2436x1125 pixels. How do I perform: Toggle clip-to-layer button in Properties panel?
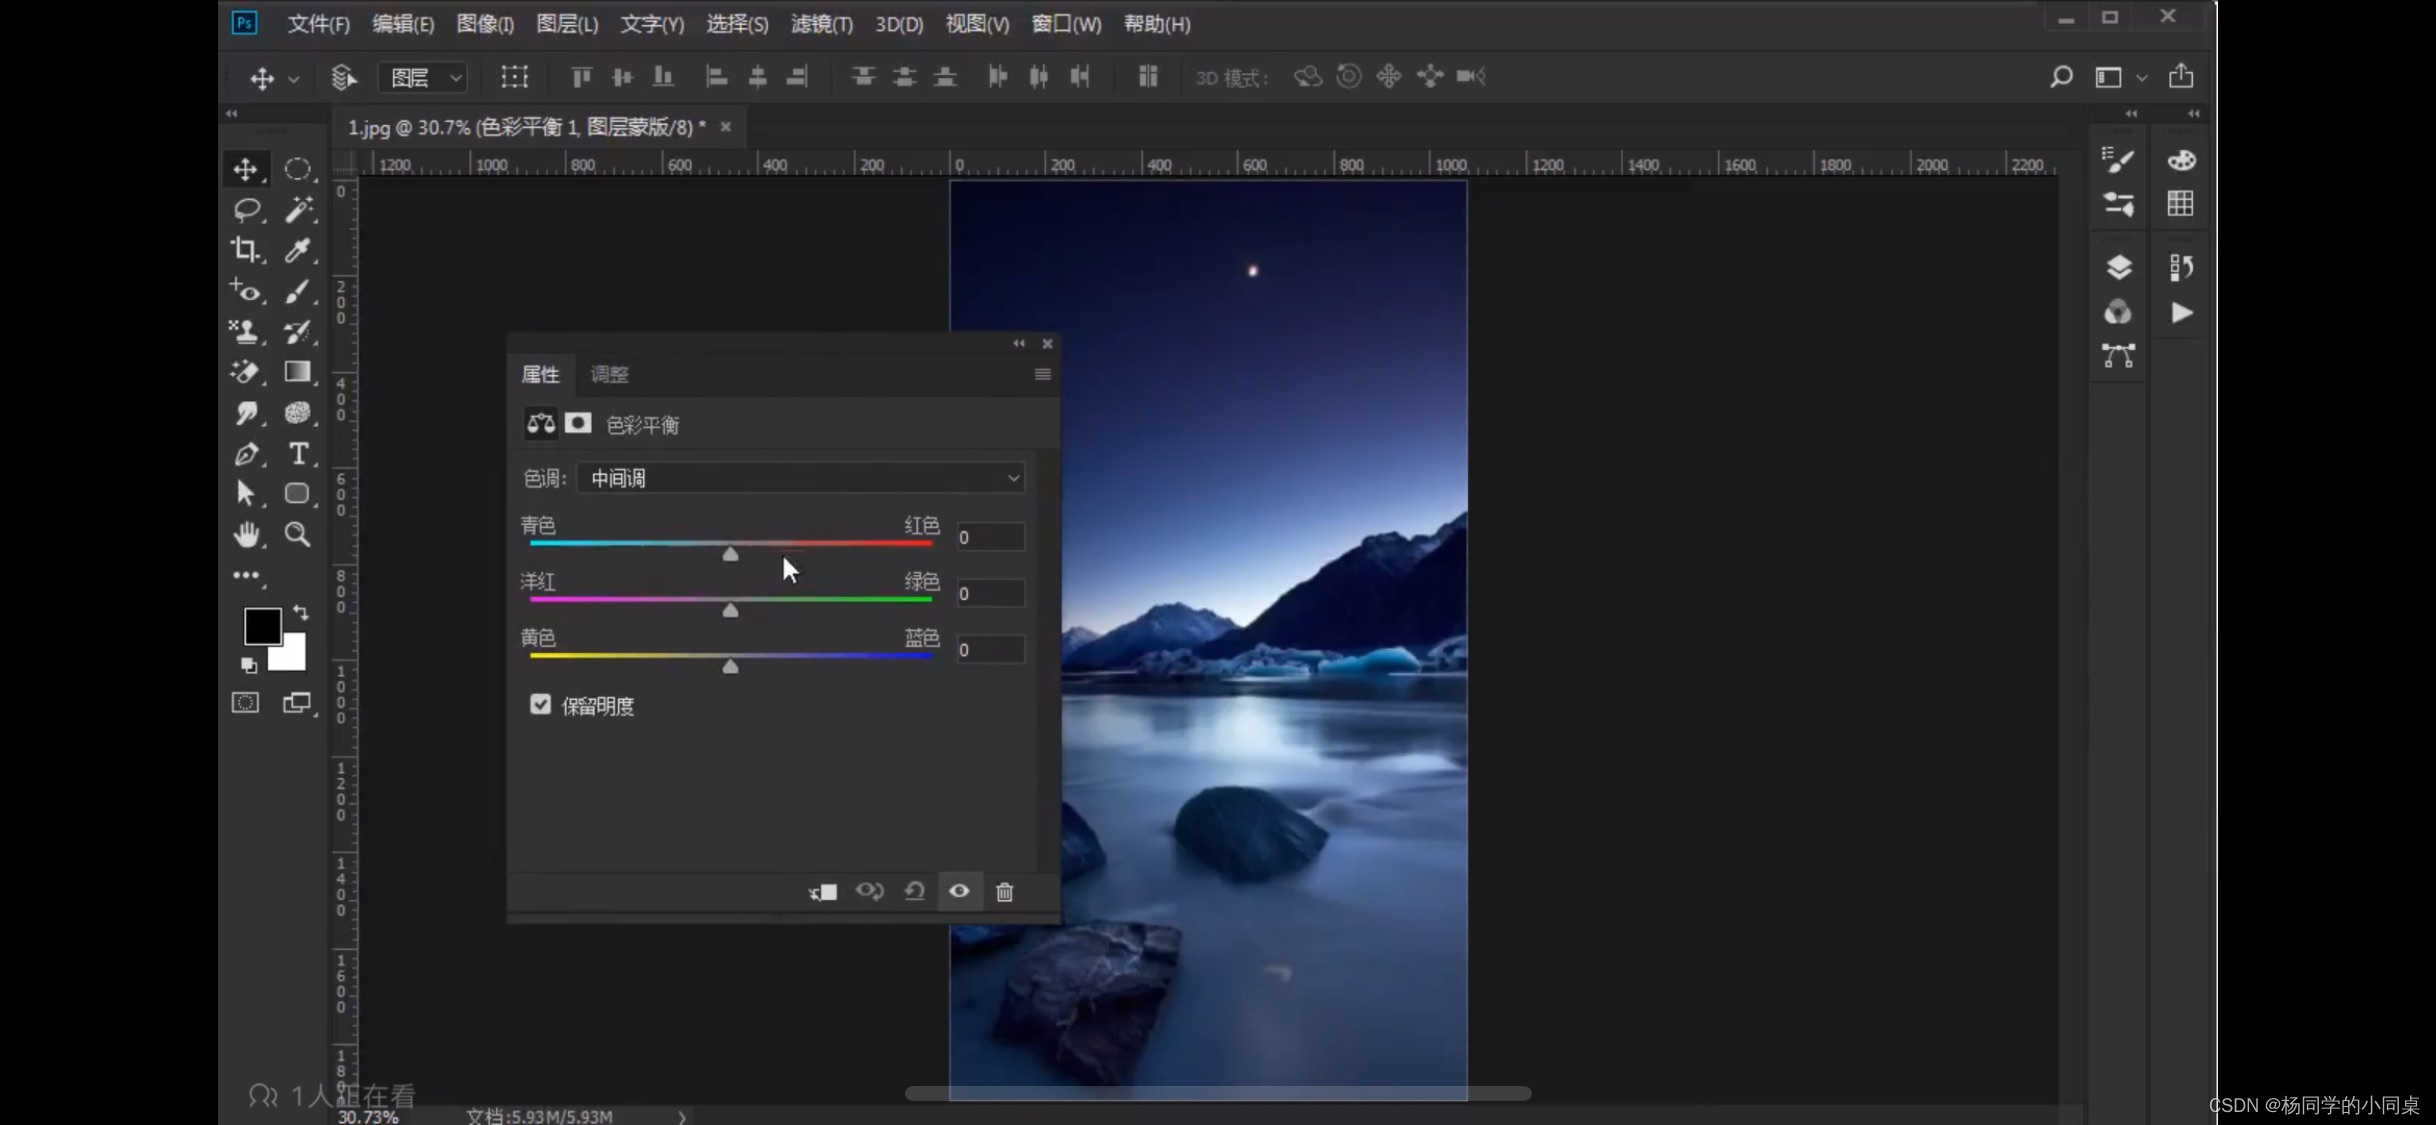pos(823,891)
